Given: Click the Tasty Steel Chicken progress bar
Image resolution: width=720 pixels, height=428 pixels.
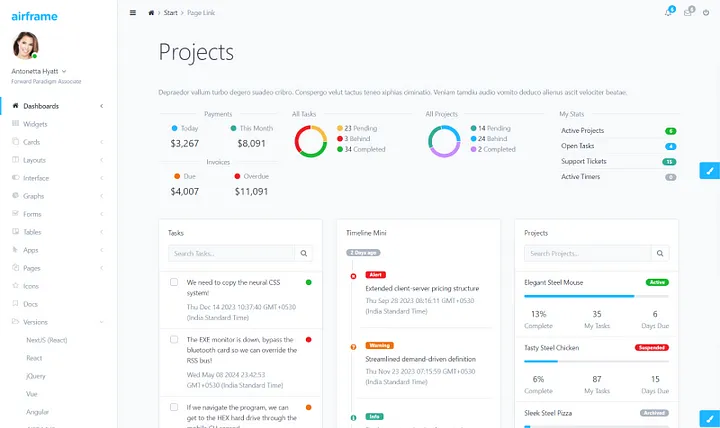Looking at the screenshot, I should [596, 361].
